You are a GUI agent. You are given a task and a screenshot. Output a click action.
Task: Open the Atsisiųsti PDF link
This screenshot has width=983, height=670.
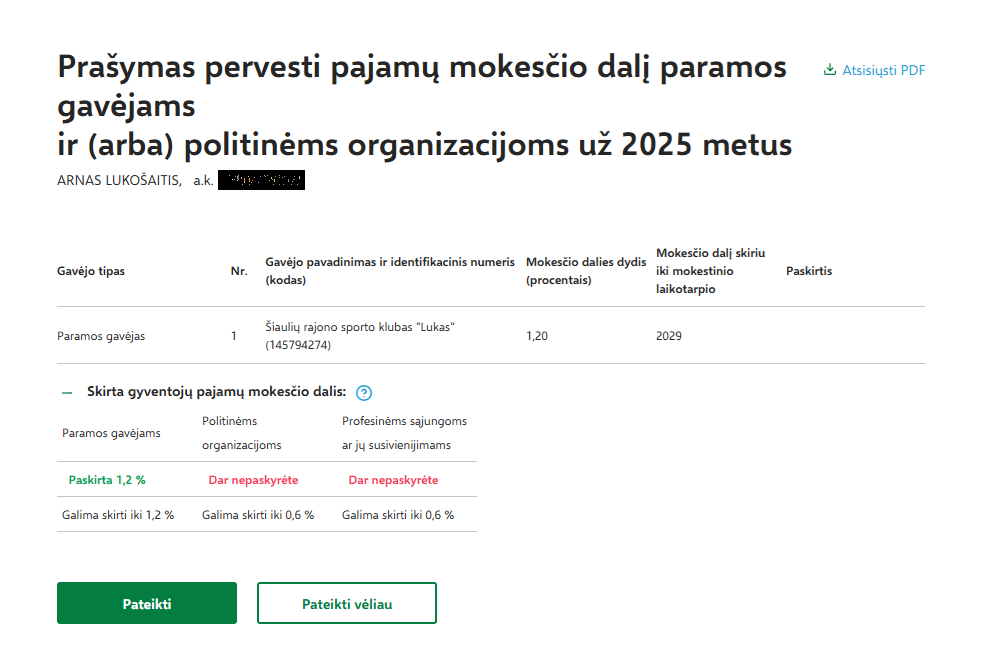tap(883, 71)
